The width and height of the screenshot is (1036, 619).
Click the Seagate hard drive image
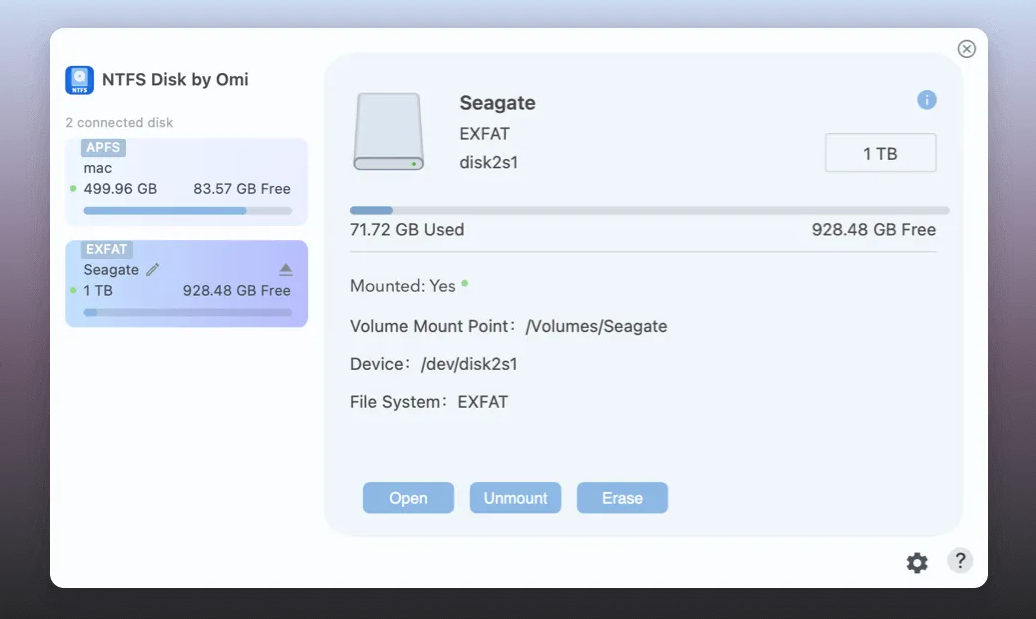tap(388, 131)
